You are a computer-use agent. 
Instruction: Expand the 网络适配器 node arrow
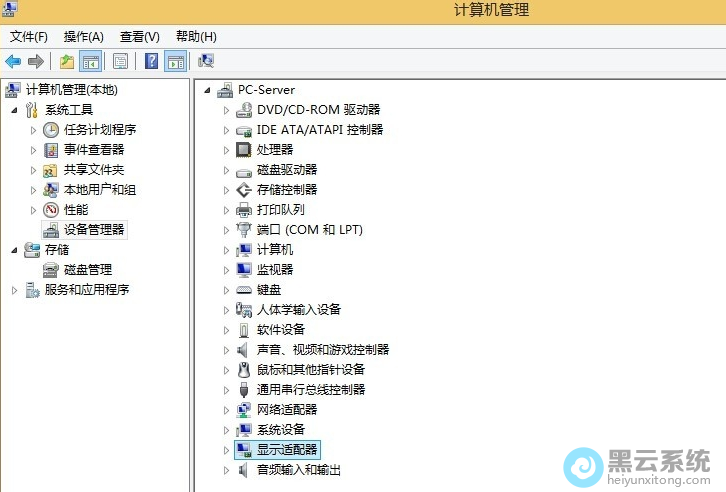click(227, 410)
